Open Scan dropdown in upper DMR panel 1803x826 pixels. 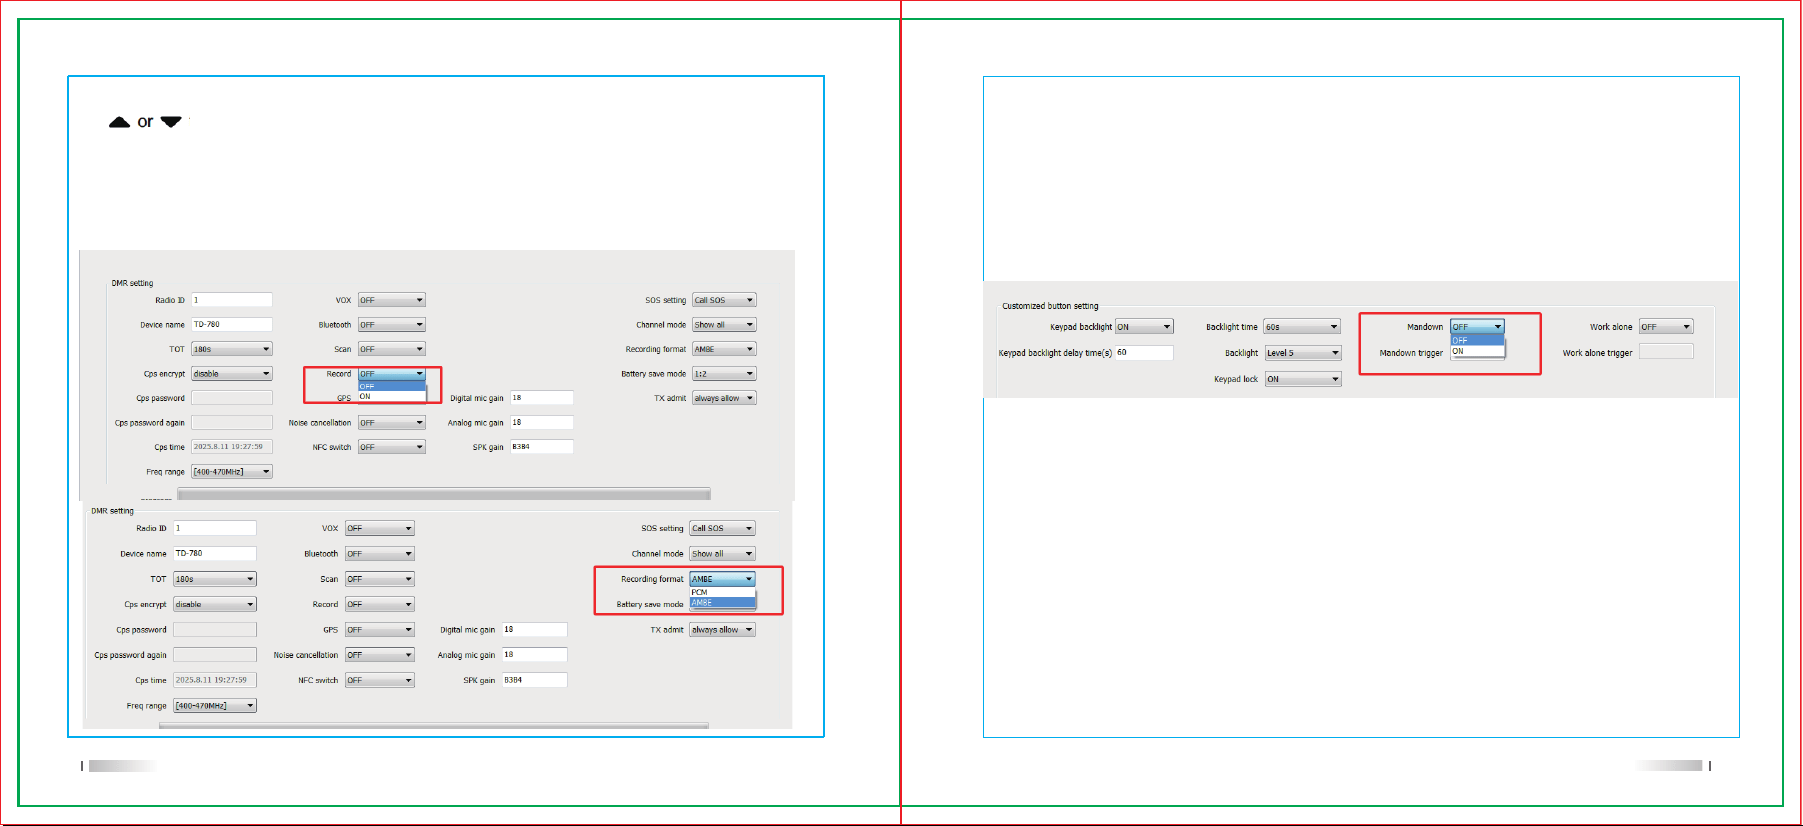pos(392,349)
